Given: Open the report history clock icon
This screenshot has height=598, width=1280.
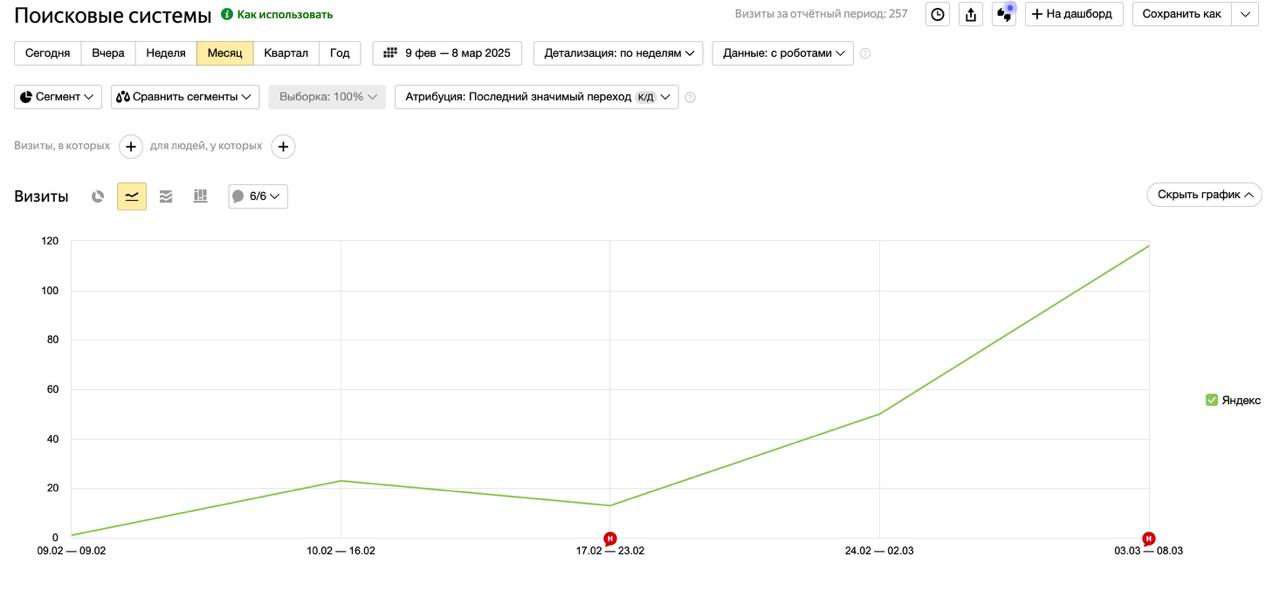Looking at the screenshot, I should 935,15.
